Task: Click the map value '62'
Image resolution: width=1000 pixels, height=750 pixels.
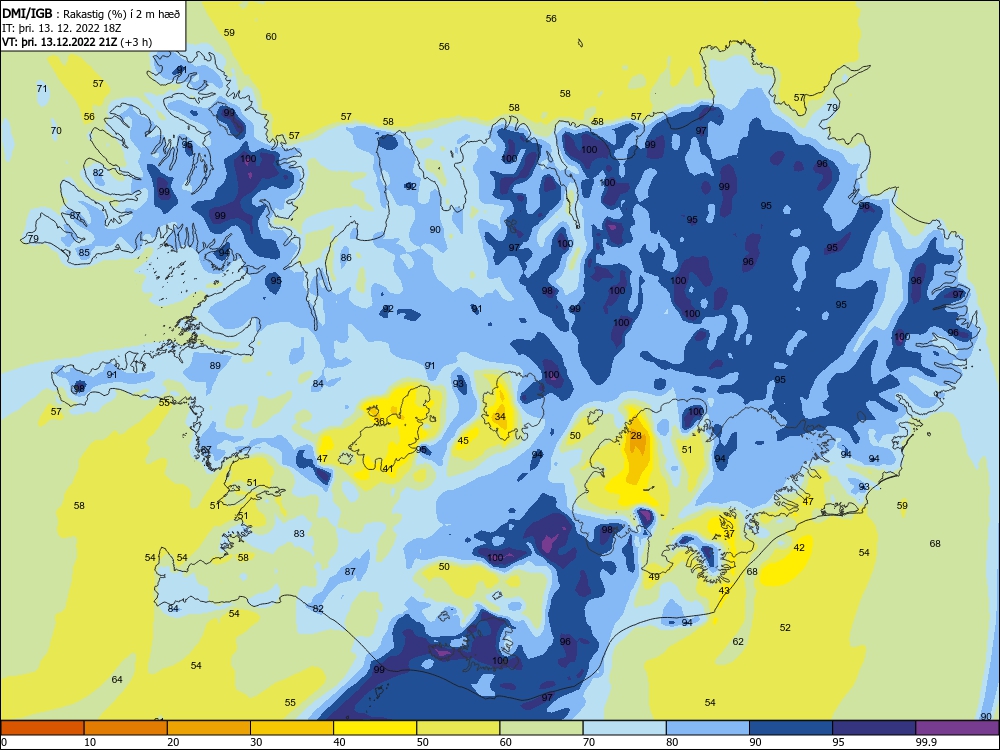Action: [x=738, y=642]
